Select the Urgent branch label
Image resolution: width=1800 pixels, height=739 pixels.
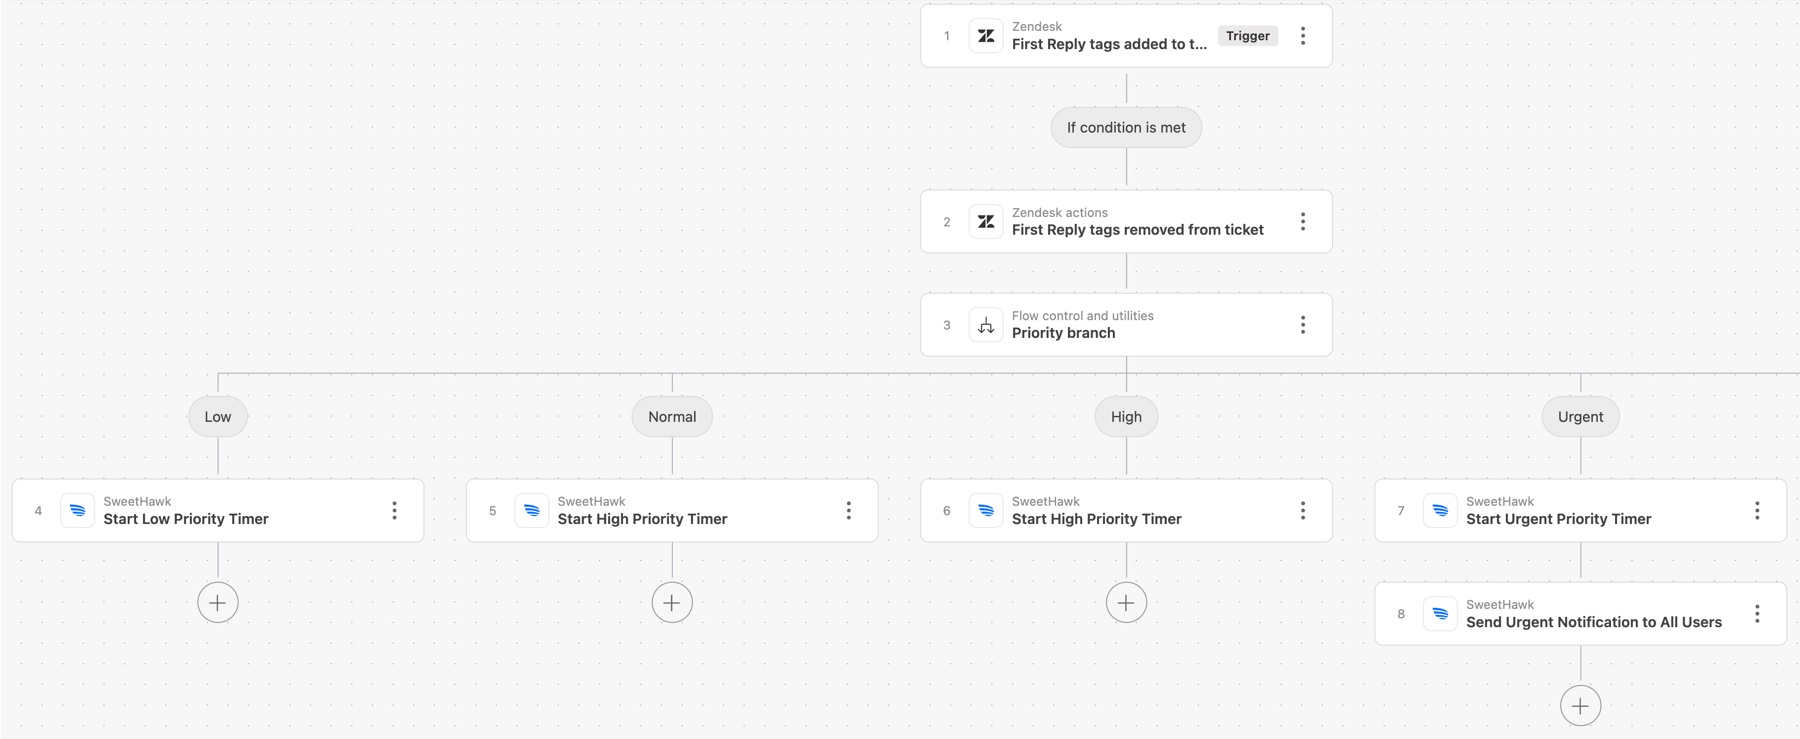1580,417
